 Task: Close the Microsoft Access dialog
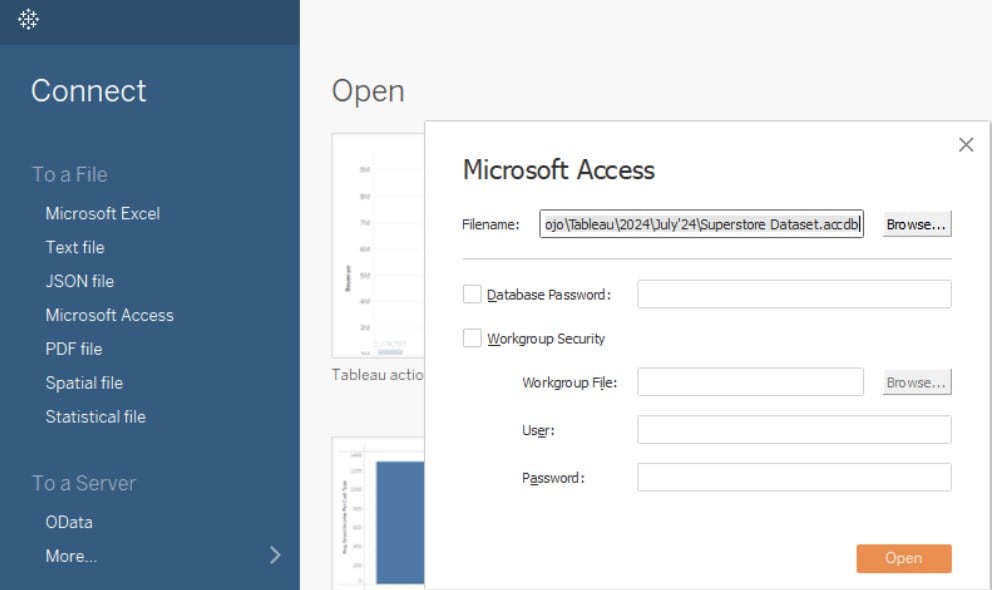pyautogui.click(x=966, y=145)
